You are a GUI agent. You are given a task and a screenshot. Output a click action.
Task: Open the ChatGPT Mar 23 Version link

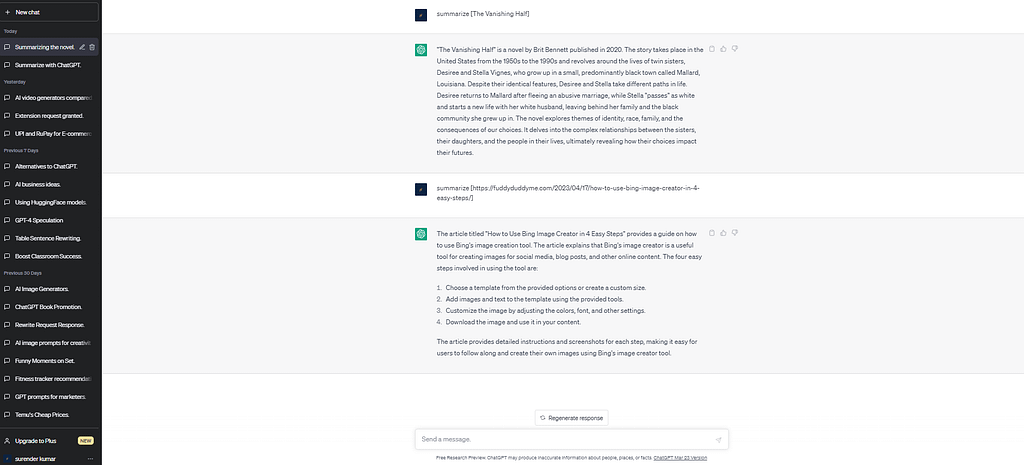[x=680, y=457]
